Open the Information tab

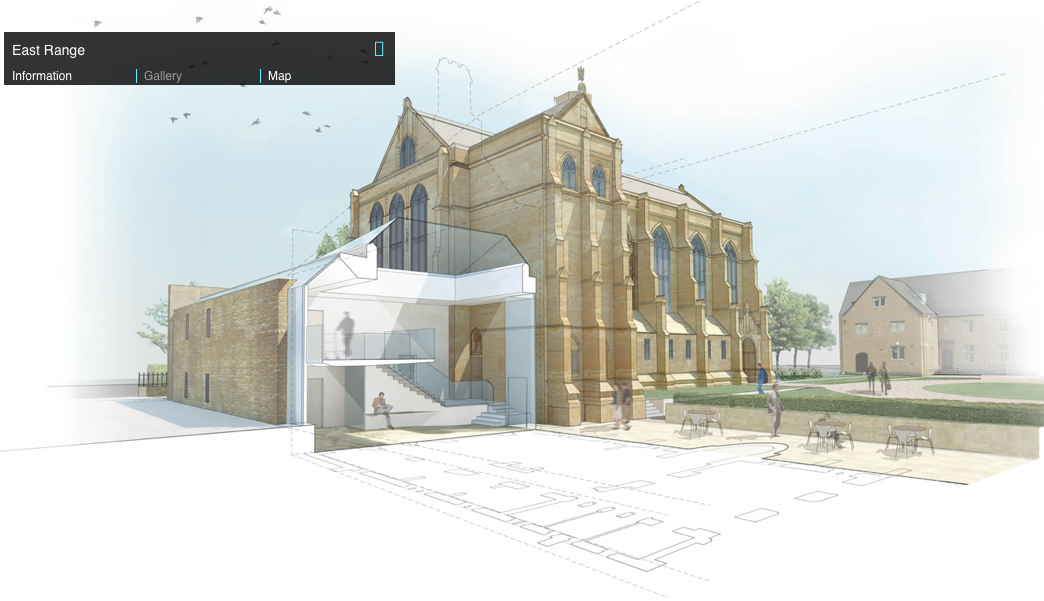[42, 76]
